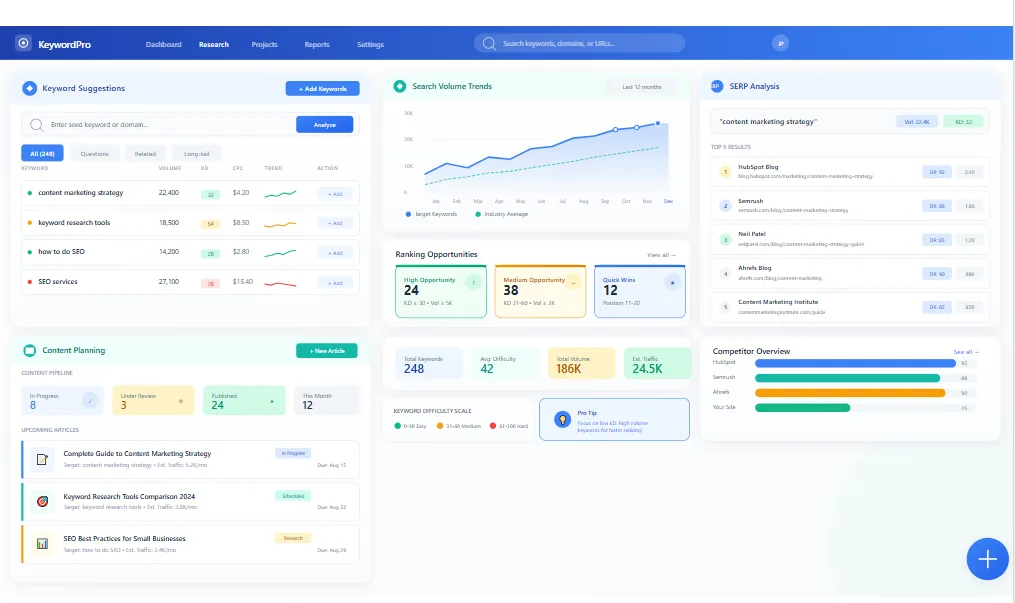Expand View all in Ranking Opportunities
The image size is (1015, 603).
coord(659,254)
